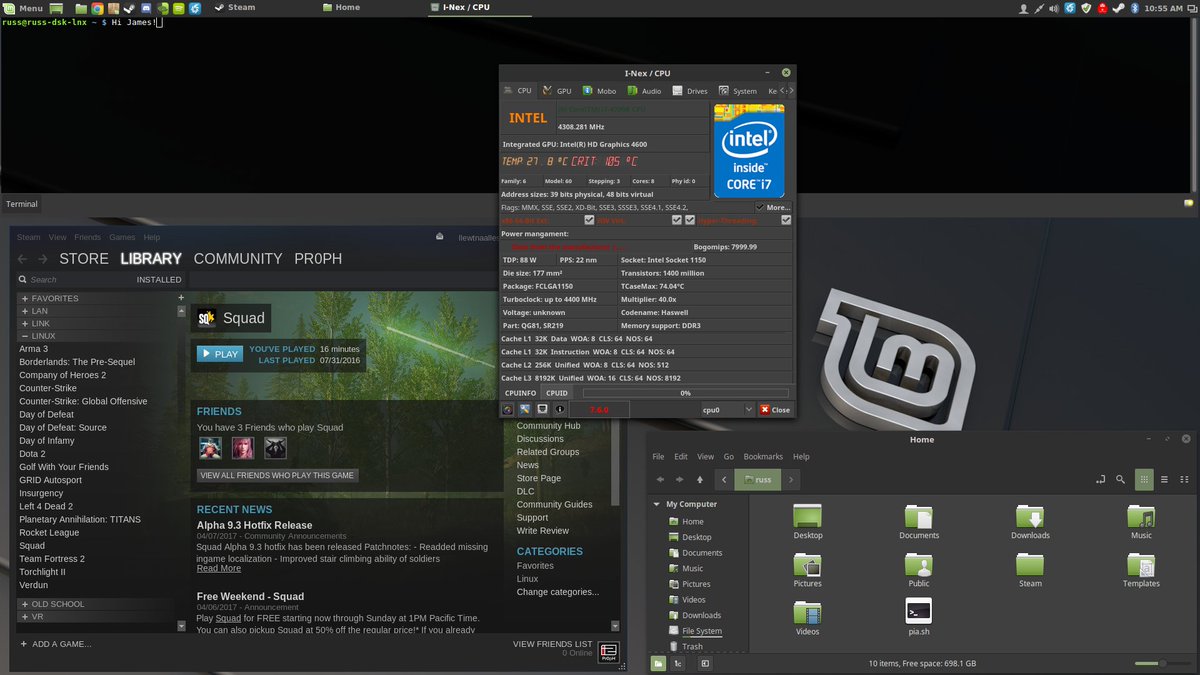Switch to the Home window in the taskbar
This screenshot has height=675, width=1200.
[342, 7]
